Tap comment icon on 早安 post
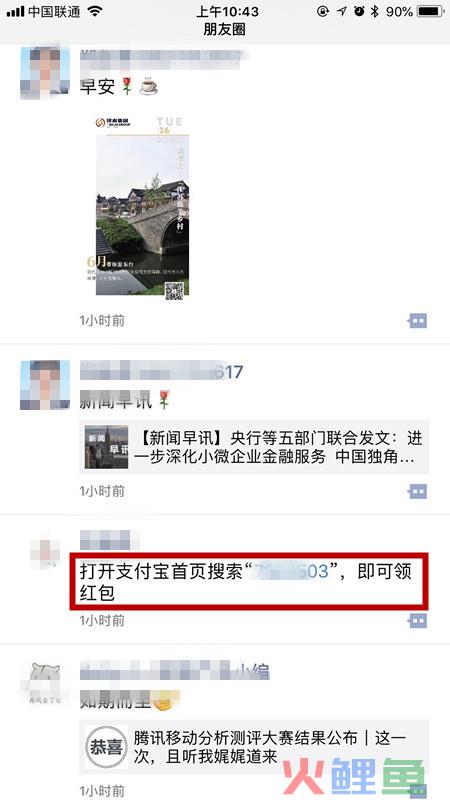This screenshot has width=450, height=800. coord(417,320)
